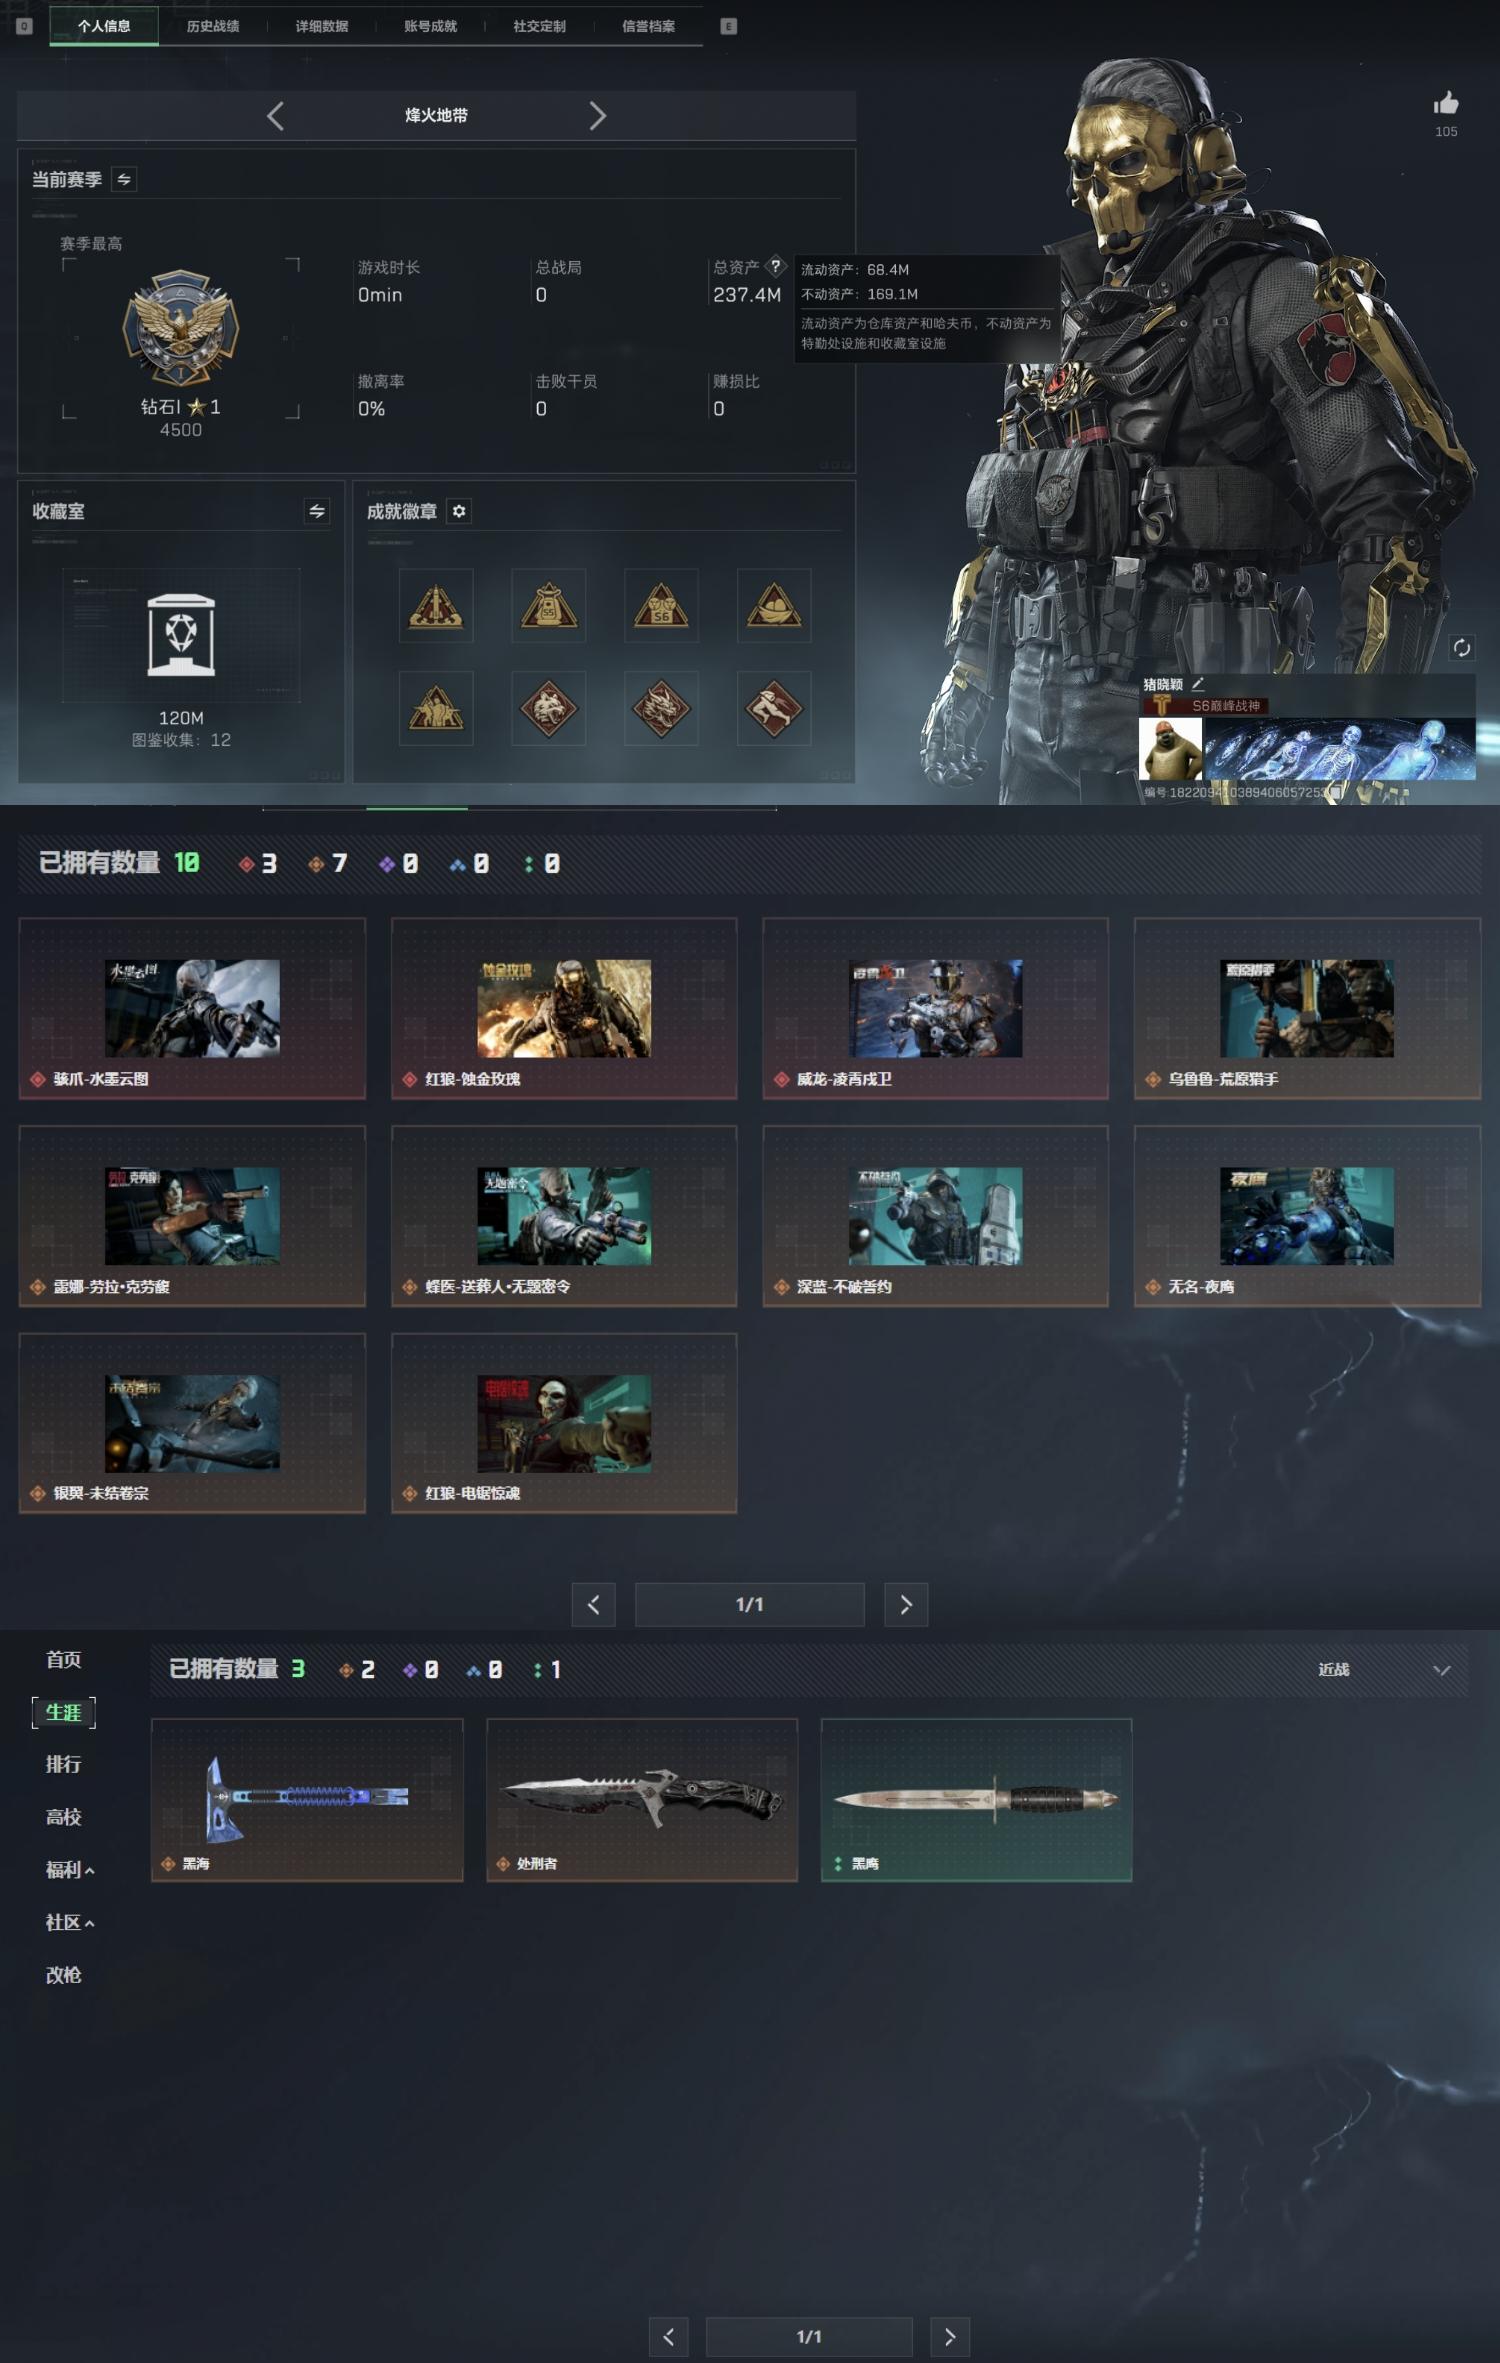Select the 个人信息 tab
Screen dimensions: 1500x2363
(x=104, y=26)
